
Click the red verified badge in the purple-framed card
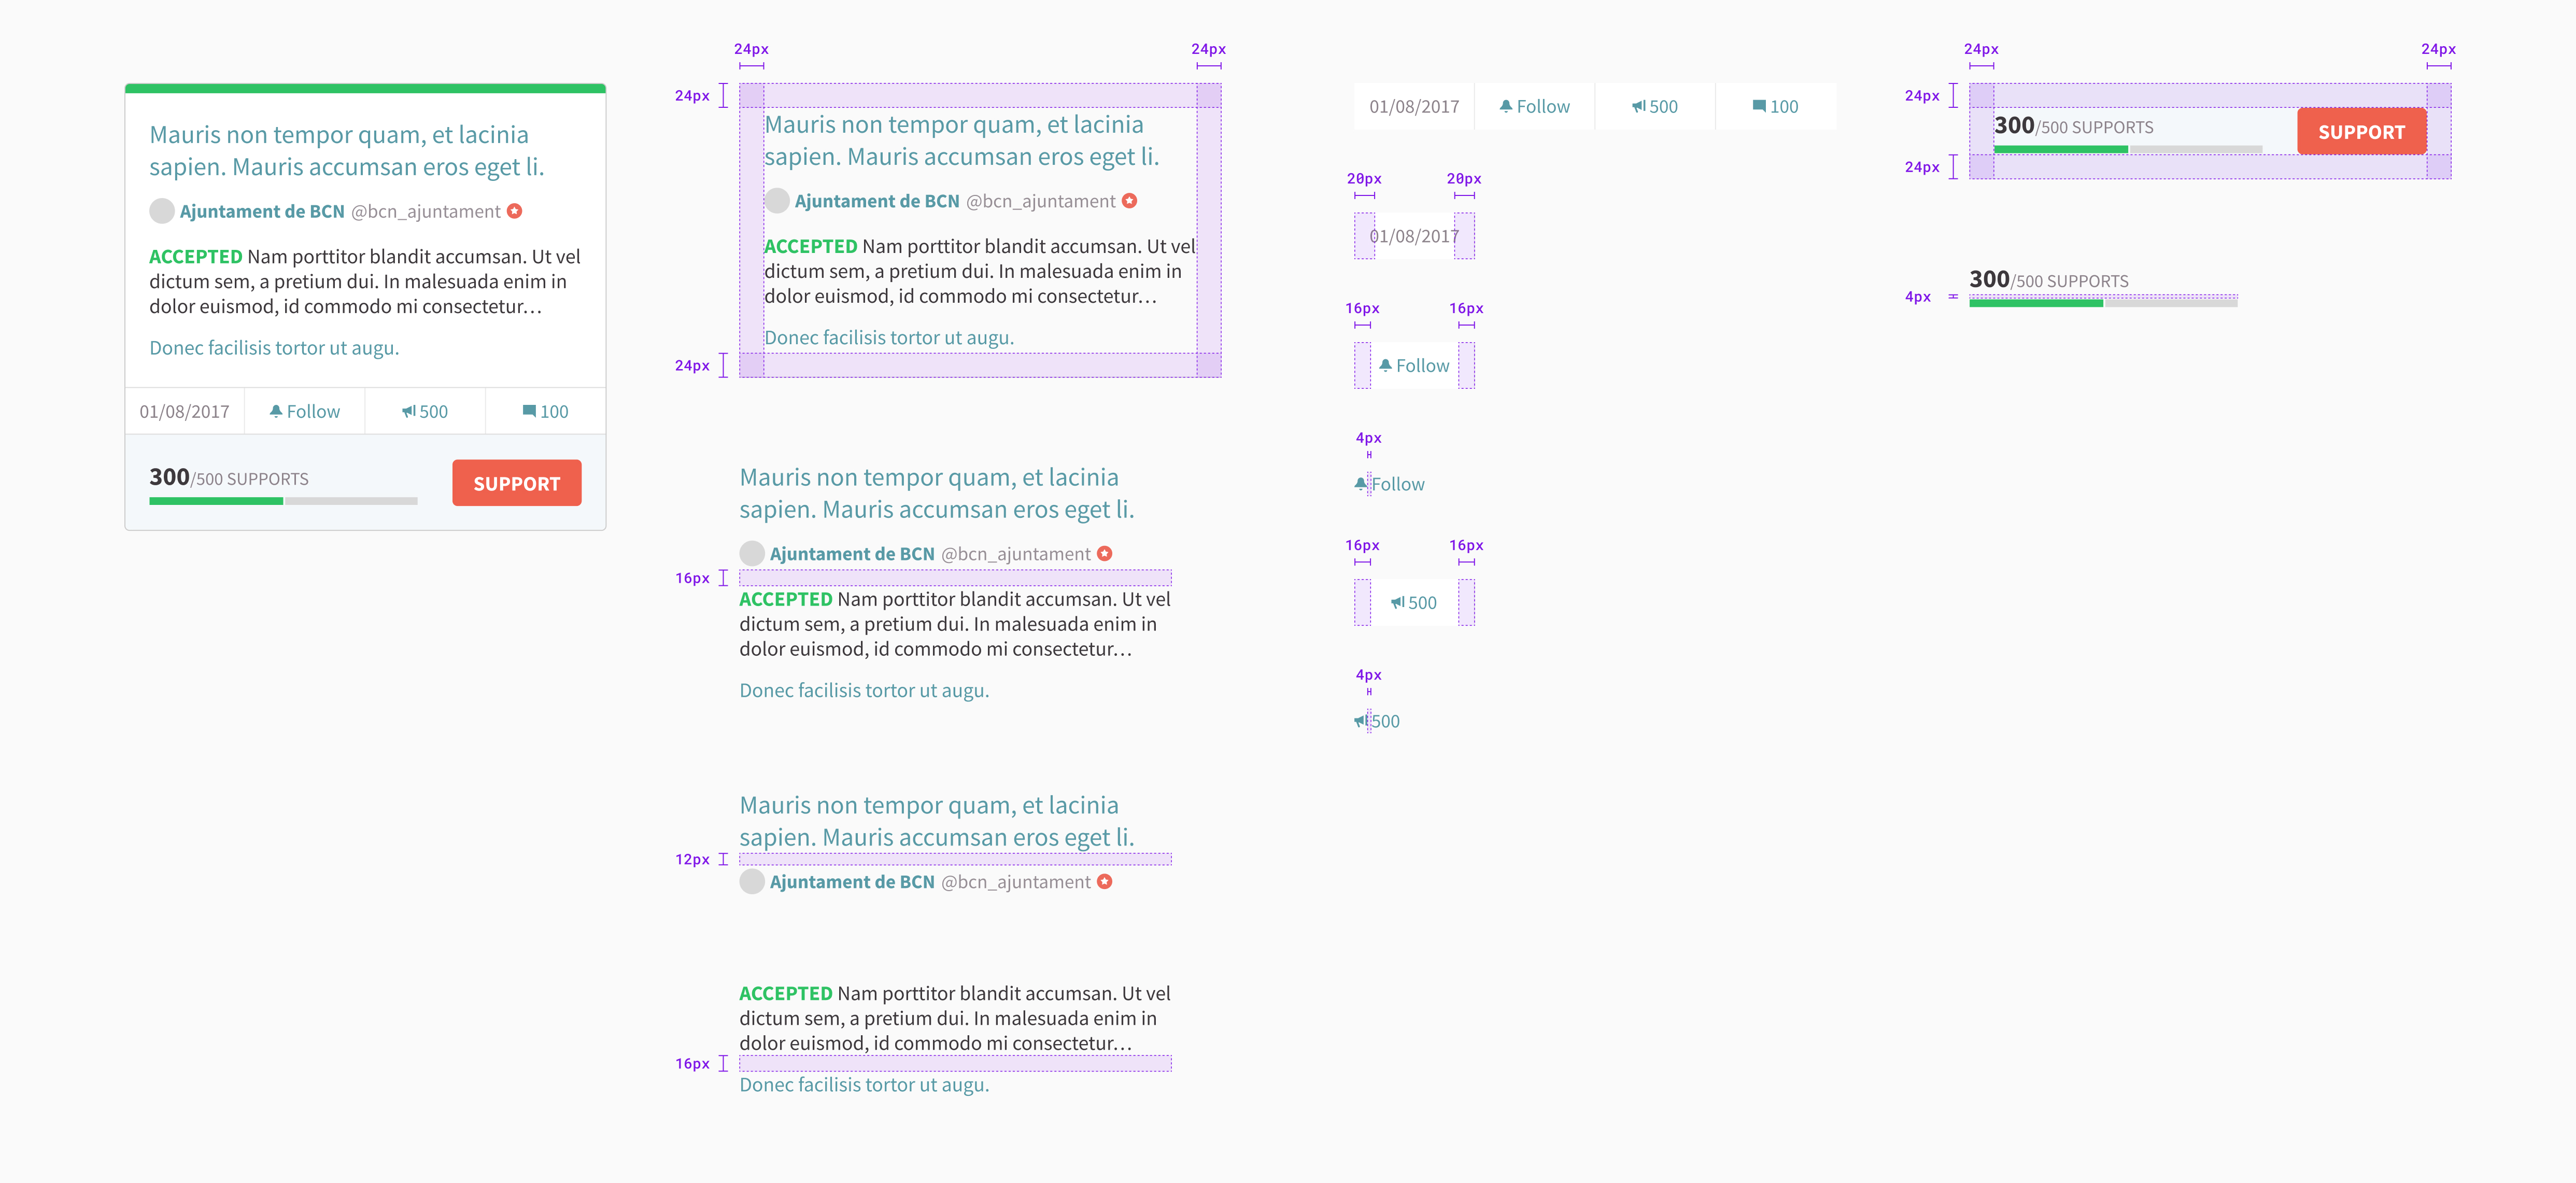click(1129, 201)
